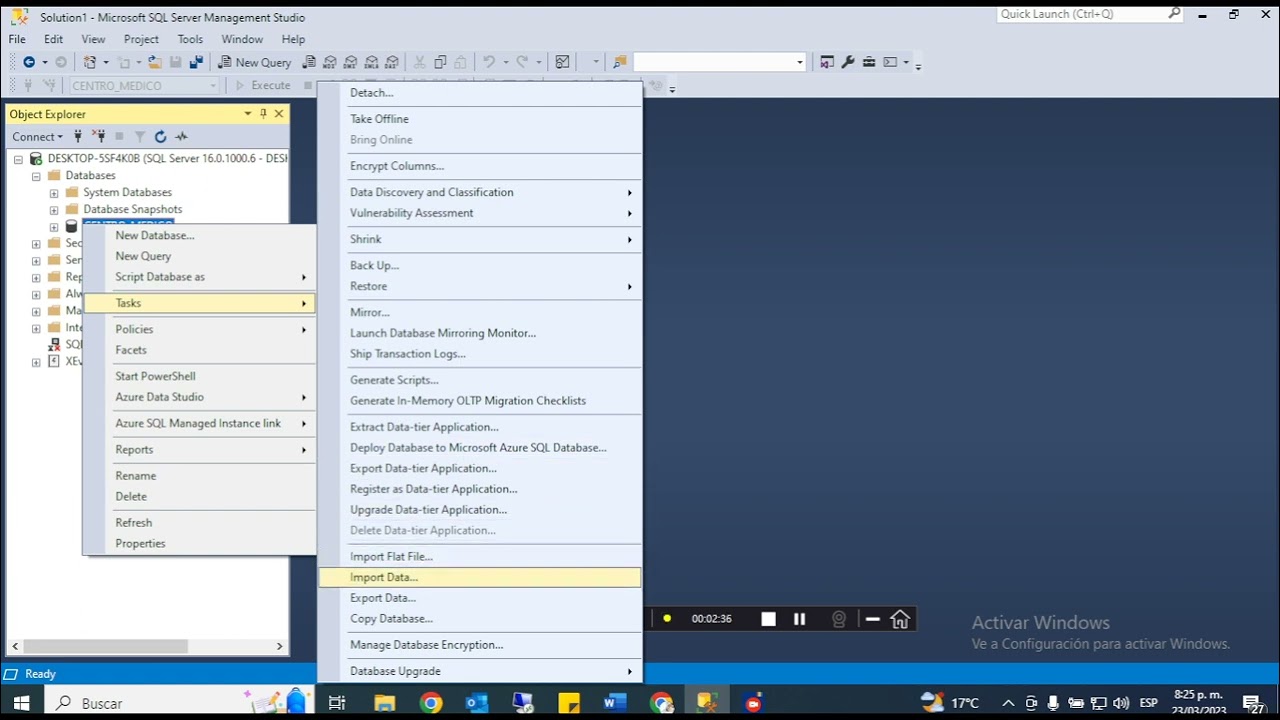Close the Object Explorer panel
The image size is (1280, 720).
[279, 114]
